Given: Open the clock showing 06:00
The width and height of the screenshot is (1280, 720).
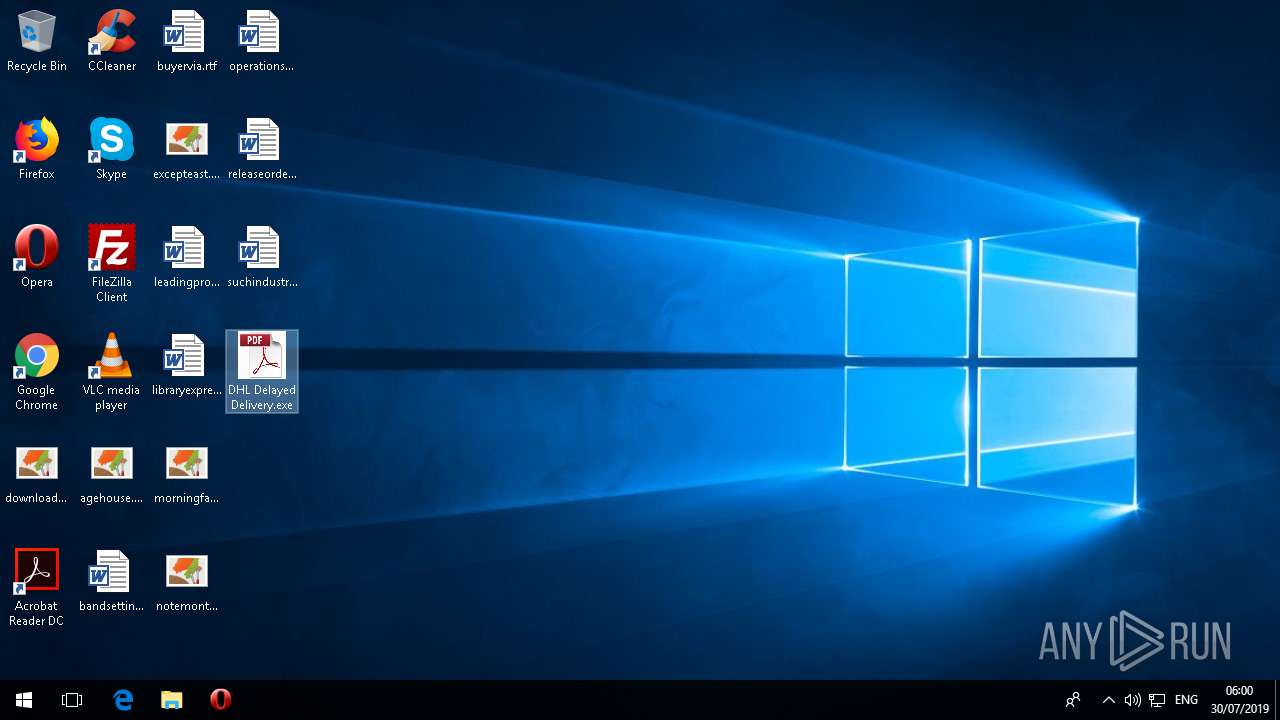Looking at the screenshot, I should pyautogui.click(x=1239, y=700).
